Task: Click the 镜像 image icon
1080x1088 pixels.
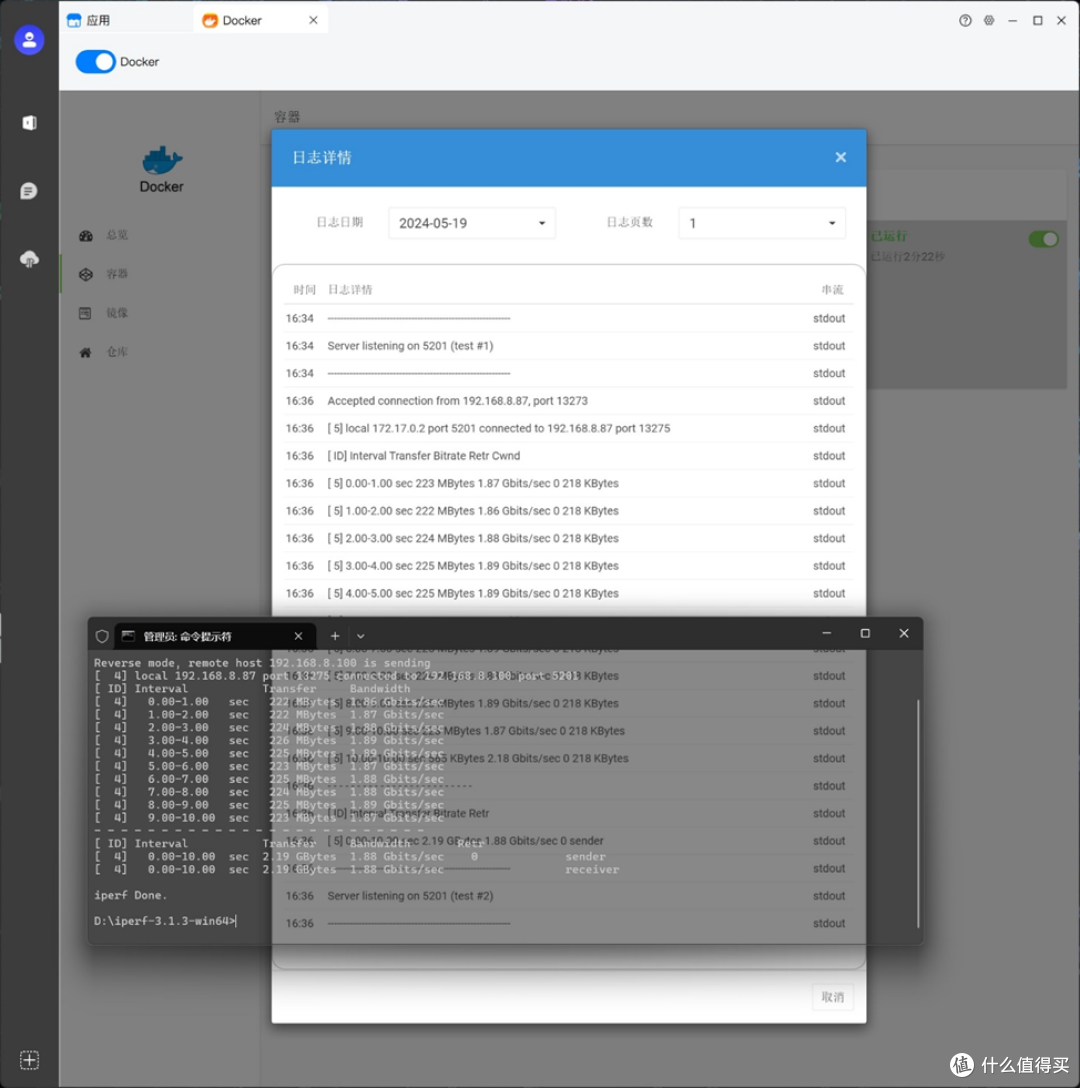Action: coord(85,313)
